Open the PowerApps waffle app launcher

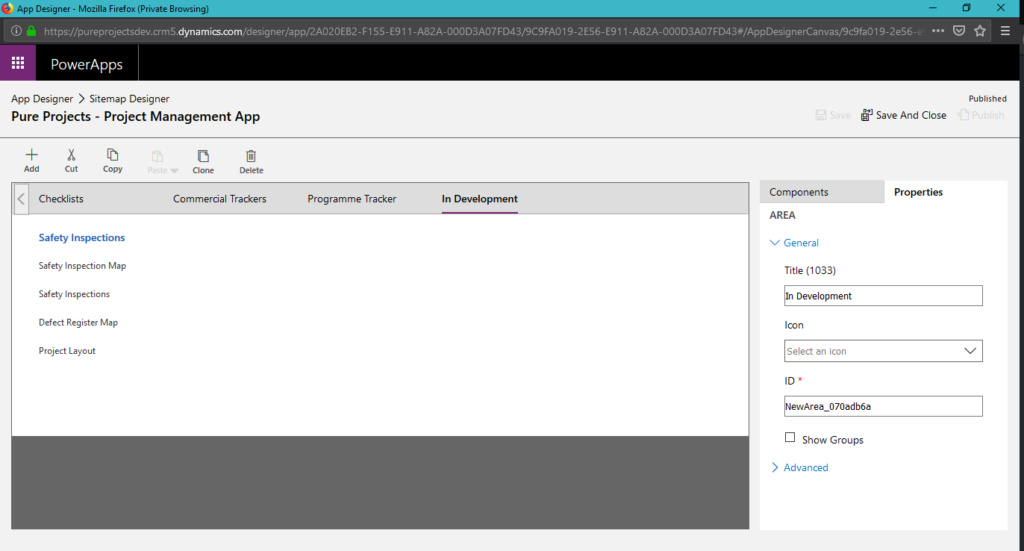coord(18,63)
